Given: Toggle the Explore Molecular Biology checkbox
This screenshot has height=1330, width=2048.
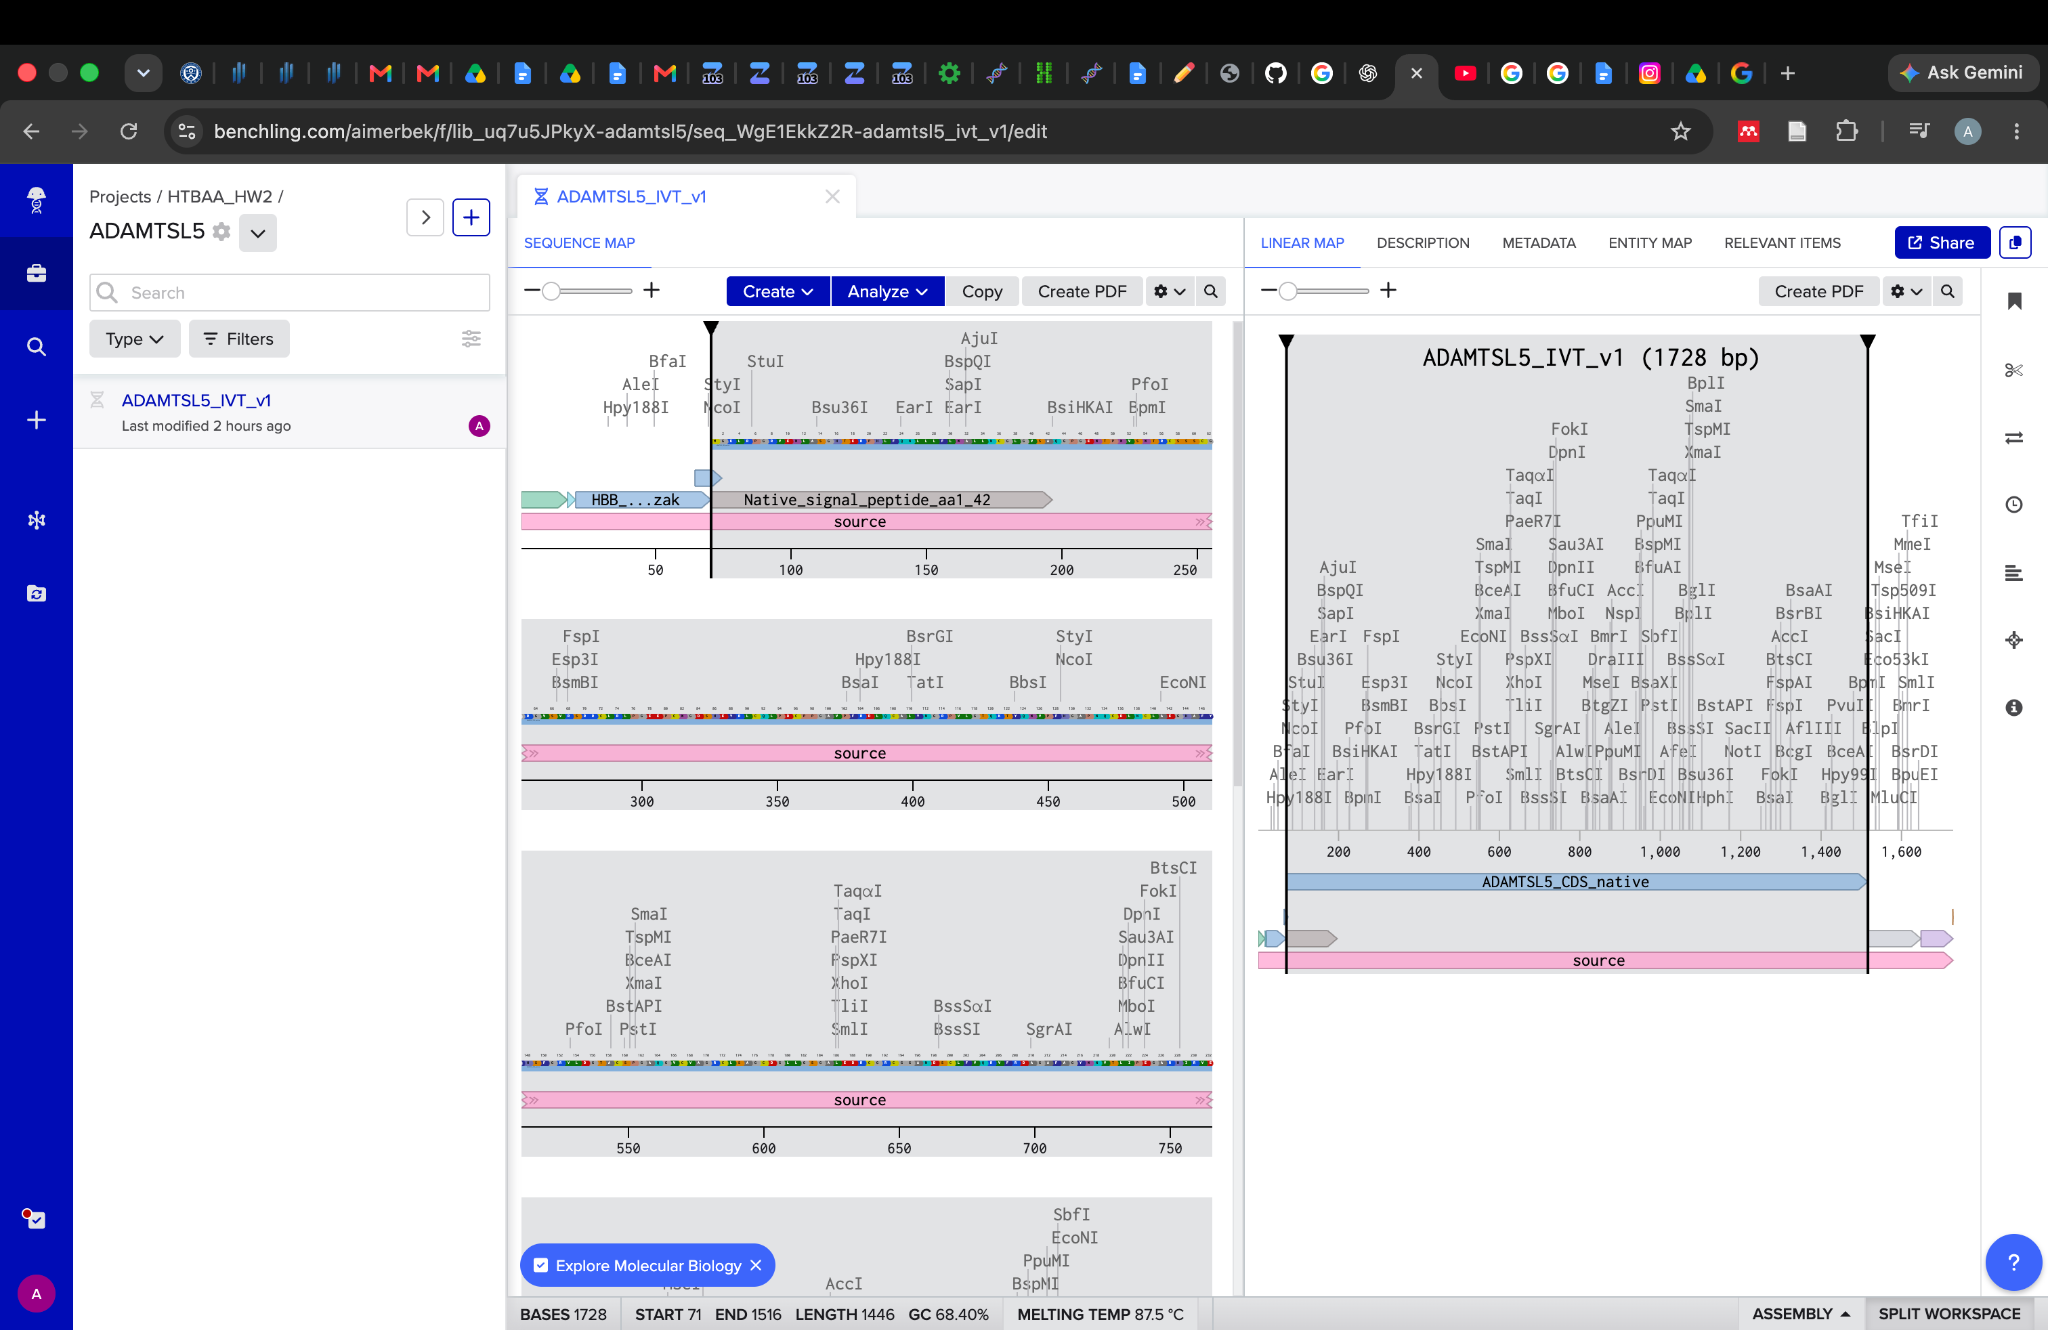Looking at the screenshot, I should pyautogui.click(x=541, y=1266).
